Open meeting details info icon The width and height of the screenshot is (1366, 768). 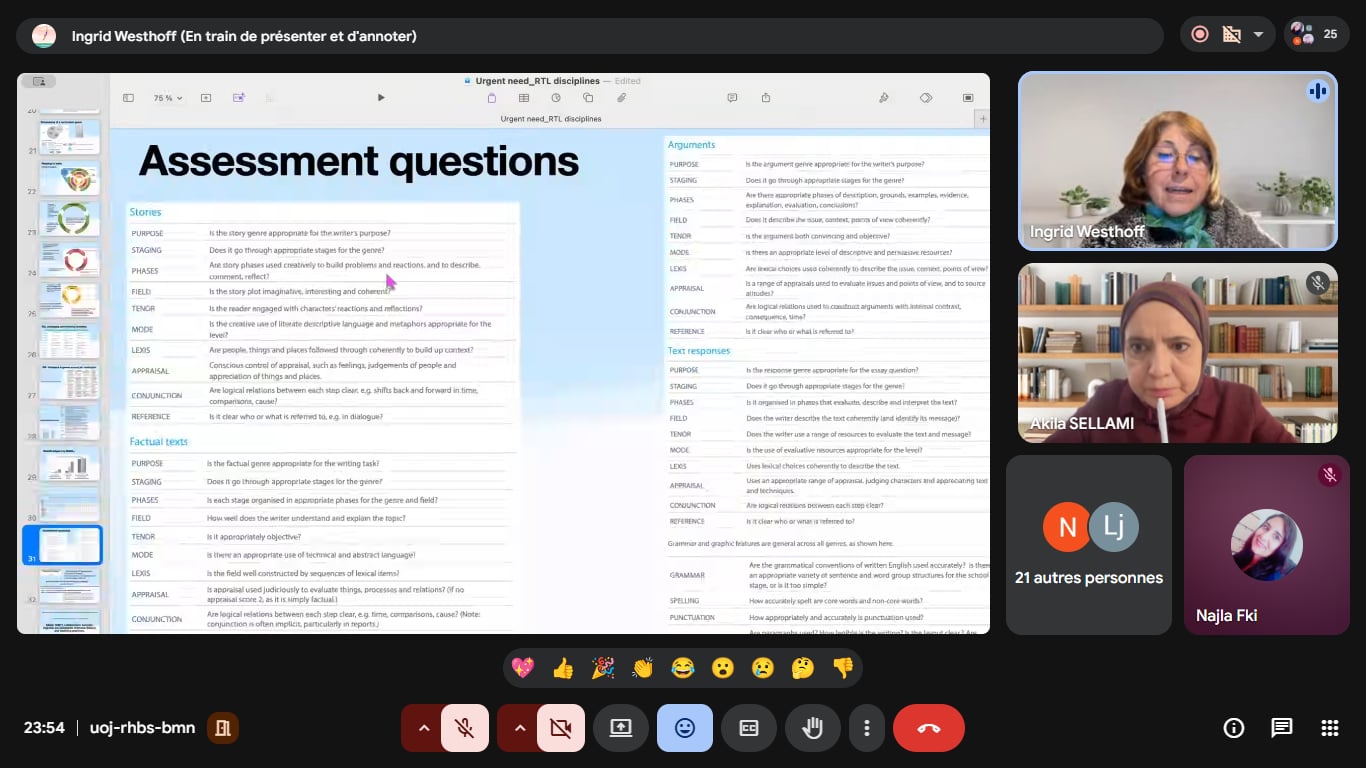(x=1234, y=728)
